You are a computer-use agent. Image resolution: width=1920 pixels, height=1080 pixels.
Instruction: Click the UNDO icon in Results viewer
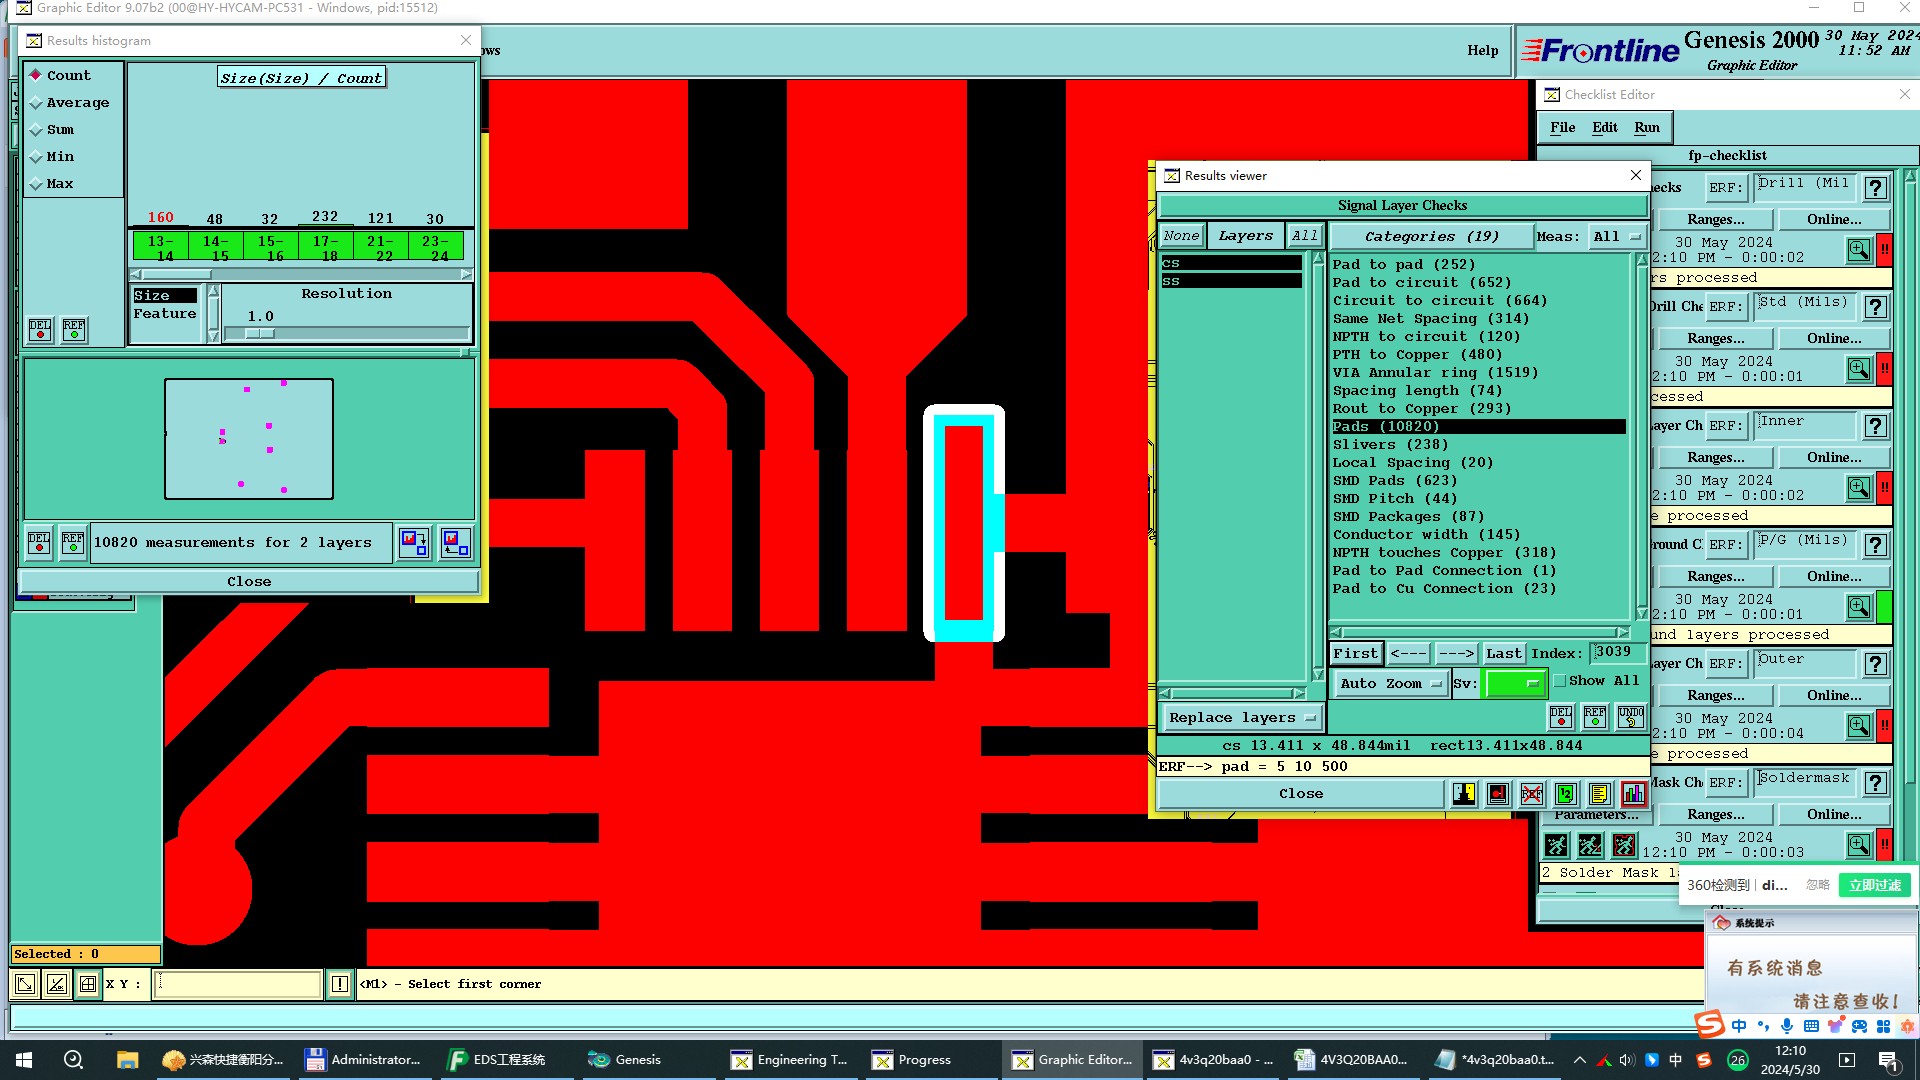click(1631, 716)
